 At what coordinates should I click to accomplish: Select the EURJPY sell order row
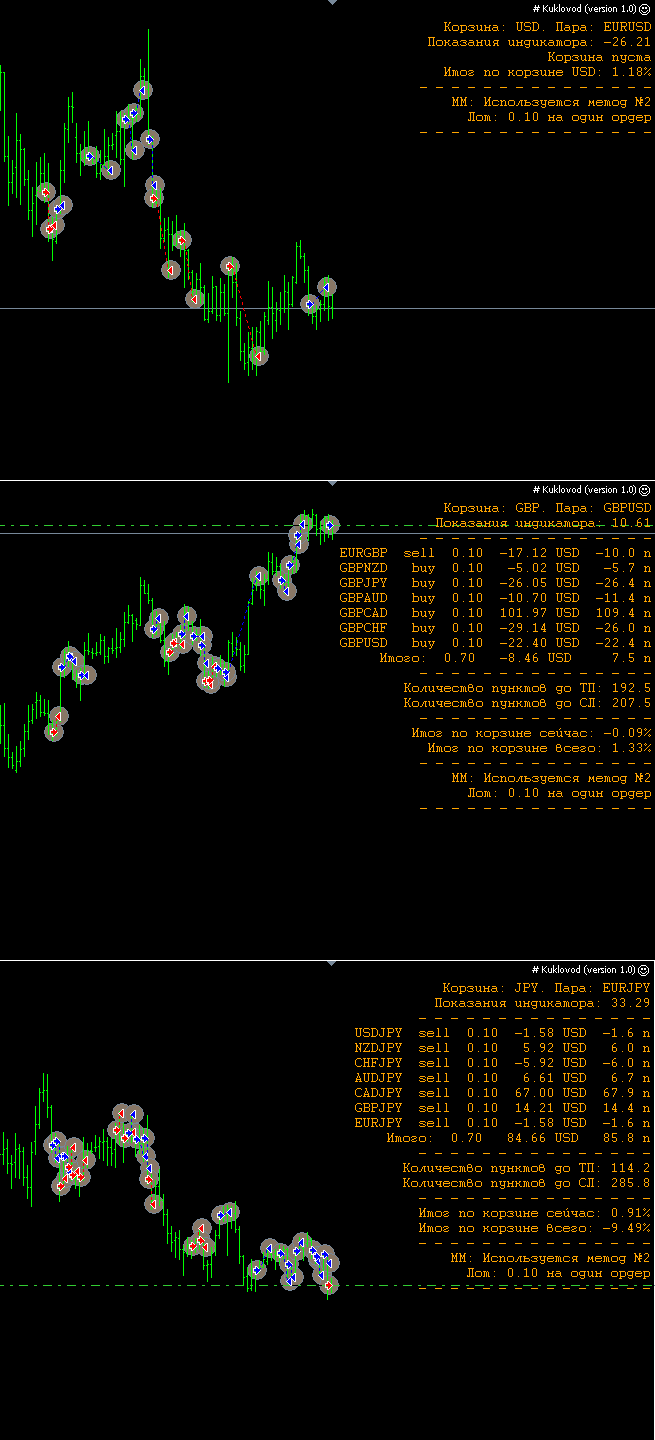[503, 1123]
